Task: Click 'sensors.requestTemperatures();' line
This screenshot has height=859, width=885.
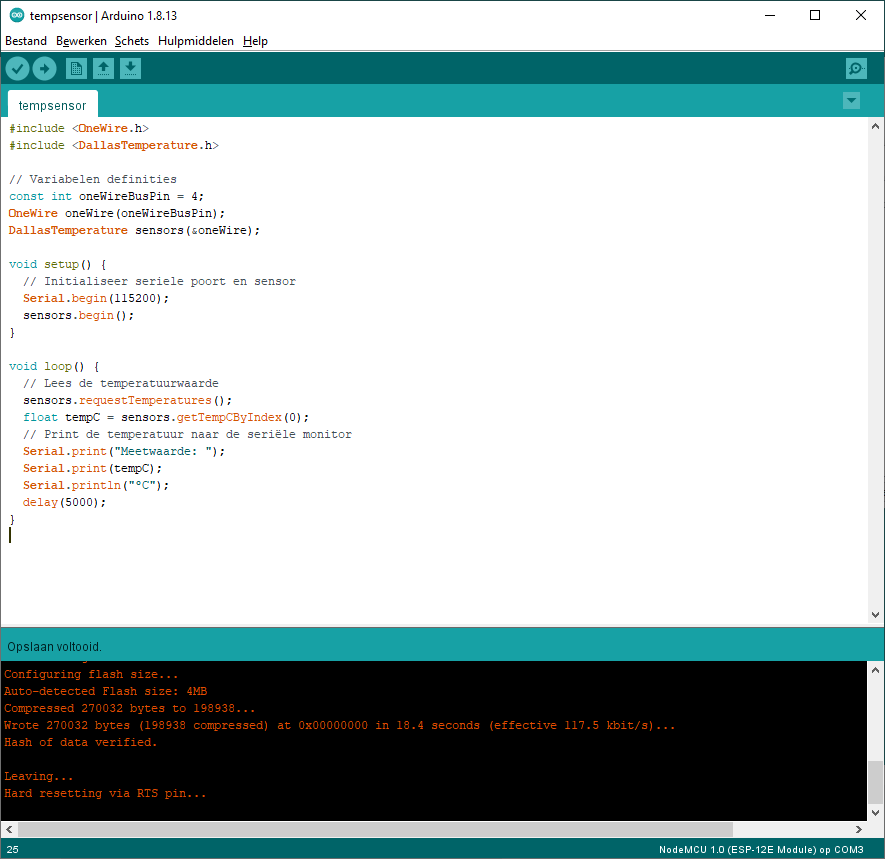Action: tap(128, 400)
